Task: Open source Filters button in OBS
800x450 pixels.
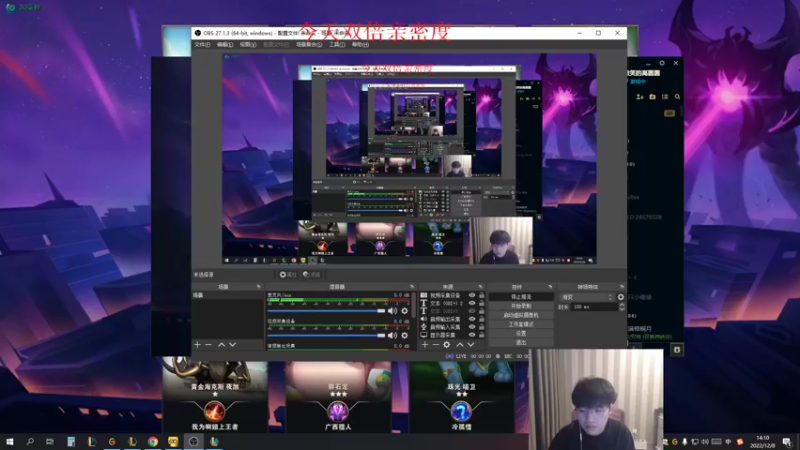Action: point(311,274)
